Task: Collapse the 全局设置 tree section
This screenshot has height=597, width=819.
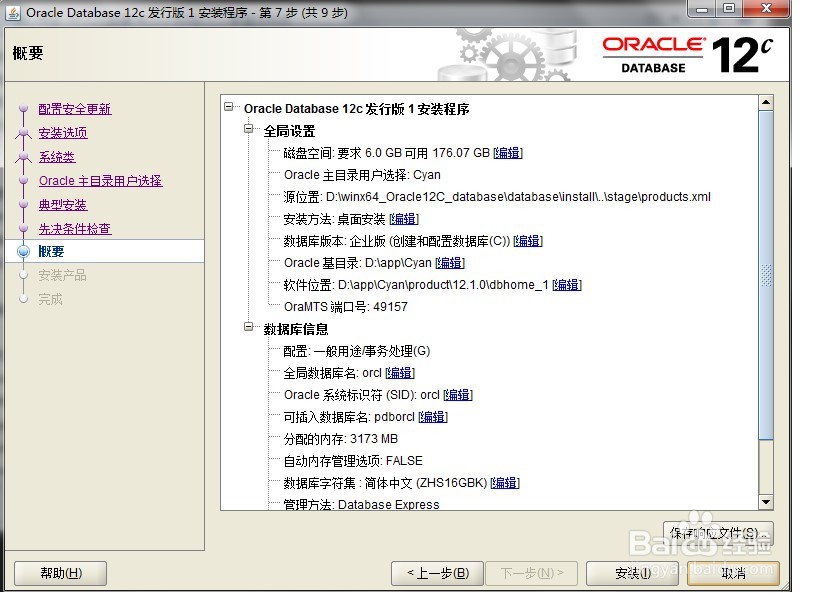Action: coord(249,129)
